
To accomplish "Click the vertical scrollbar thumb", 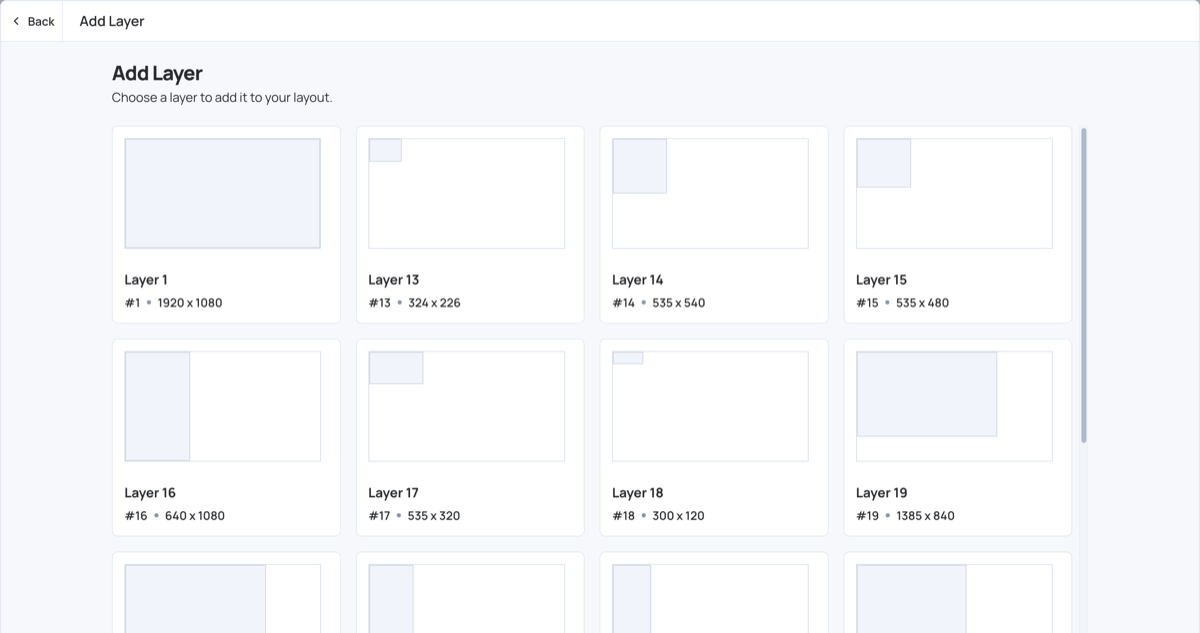I will click(1084, 285).
